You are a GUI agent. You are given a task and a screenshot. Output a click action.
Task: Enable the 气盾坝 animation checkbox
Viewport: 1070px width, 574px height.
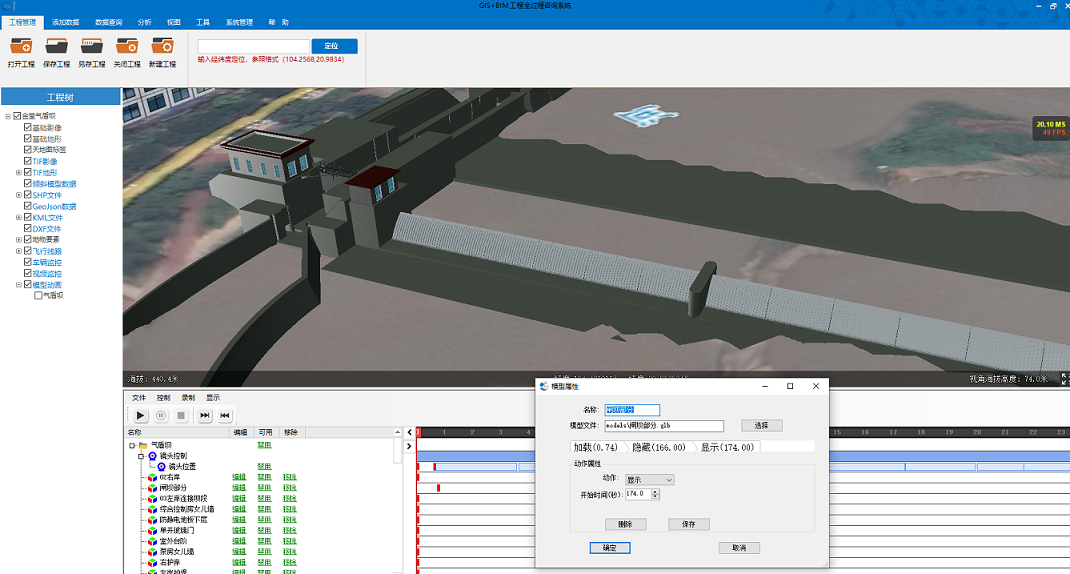pyautogui.click(x=39, y=296)
